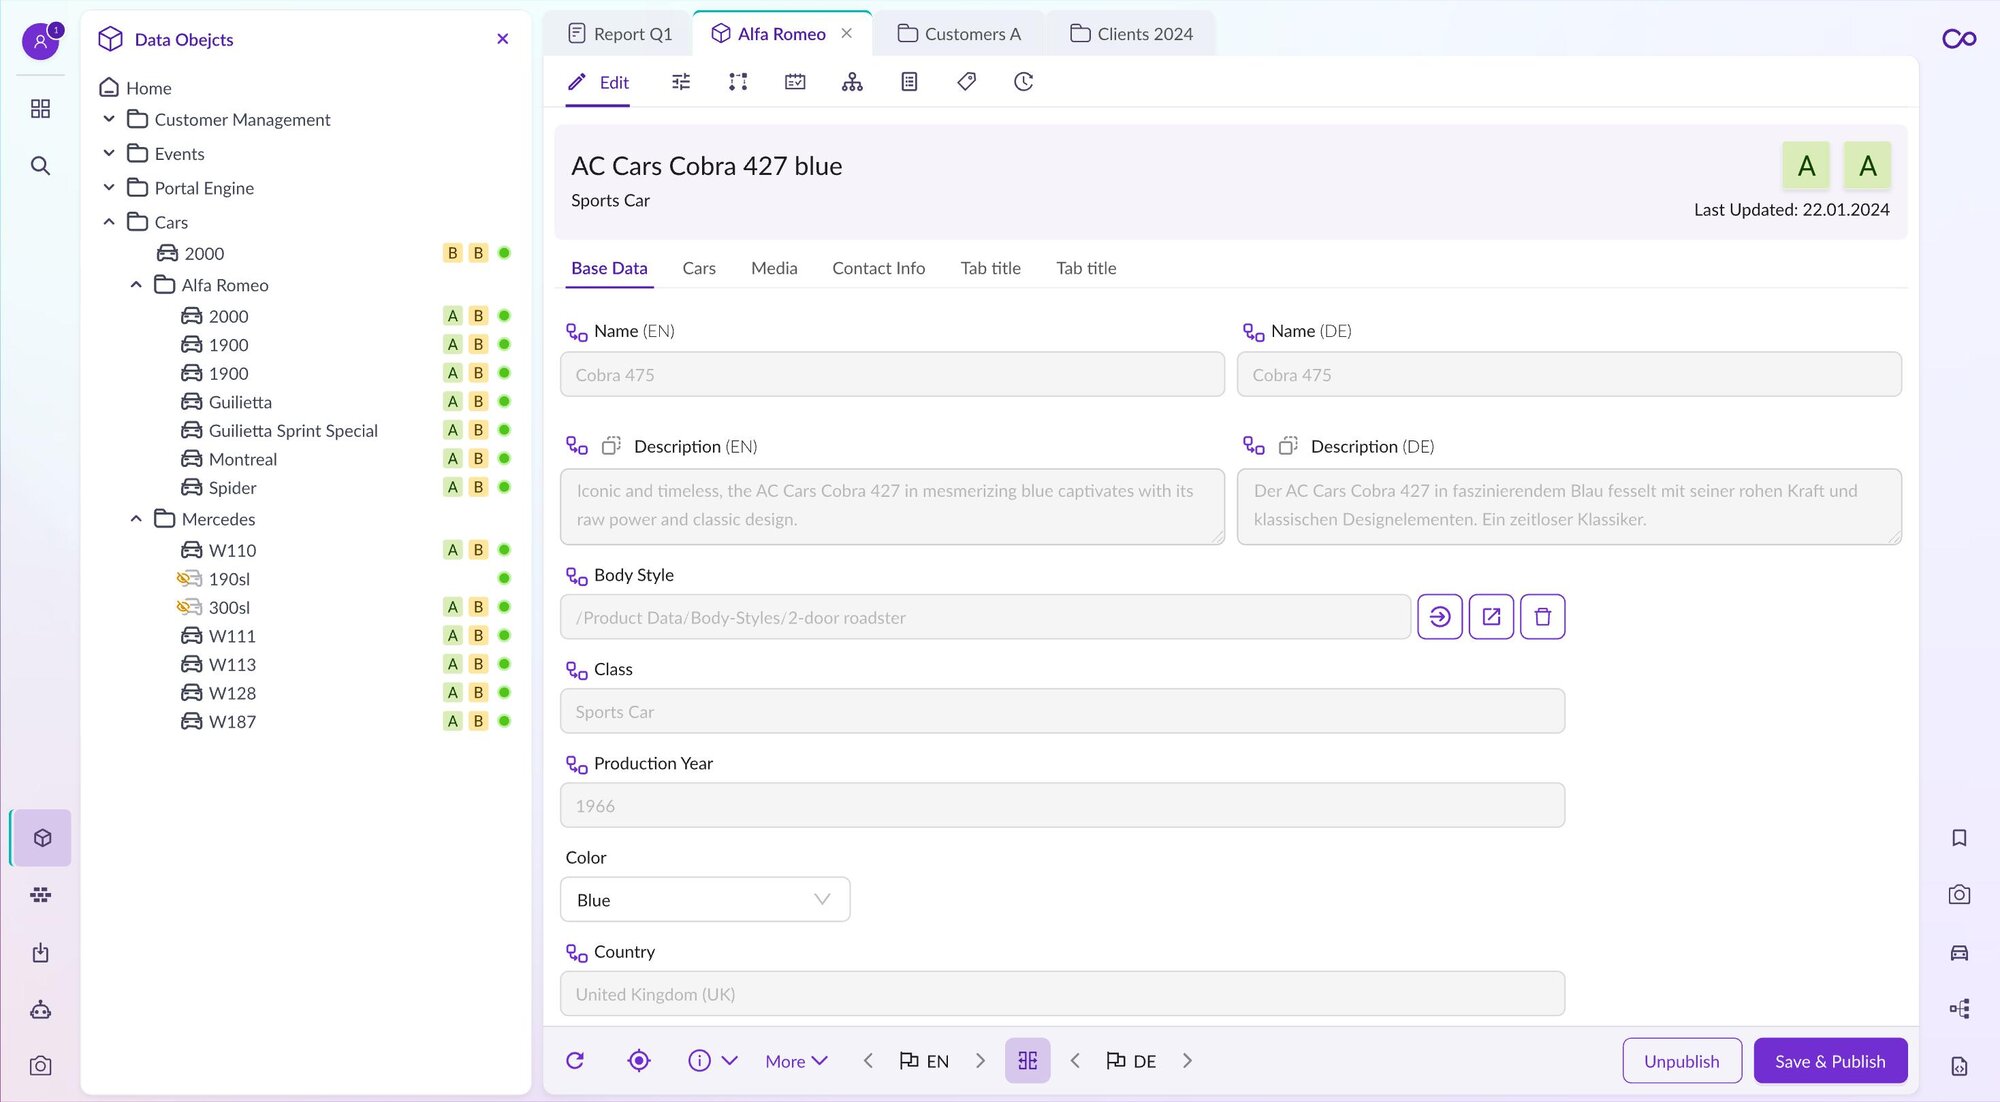2000x1102 pixels.
Task: Open the More menu in bottom bar
Action: [796, 1061]
